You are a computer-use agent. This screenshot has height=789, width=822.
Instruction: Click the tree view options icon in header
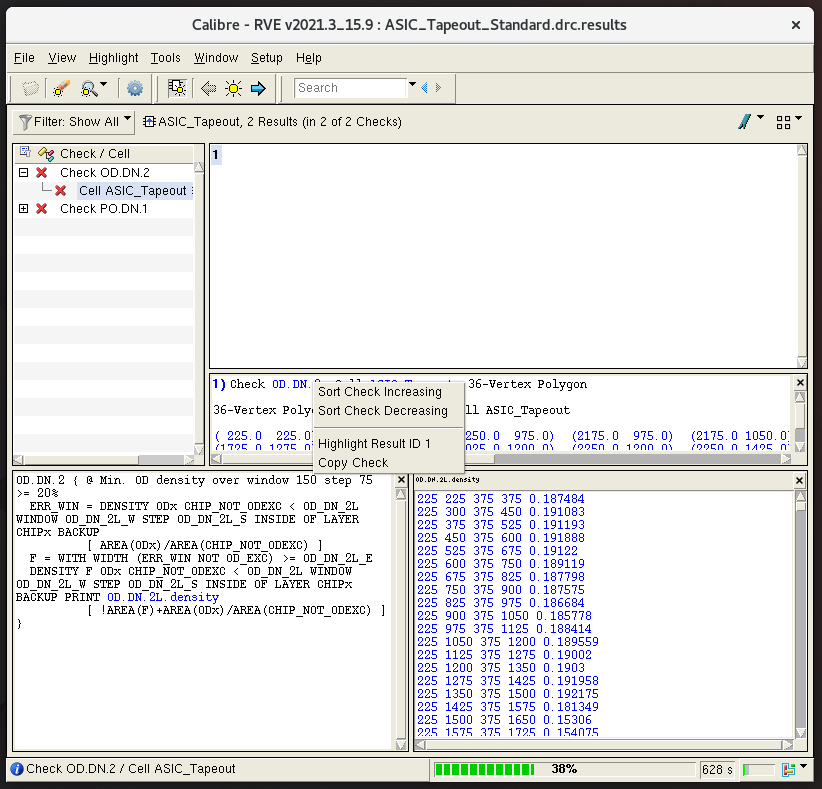(25, 152)
